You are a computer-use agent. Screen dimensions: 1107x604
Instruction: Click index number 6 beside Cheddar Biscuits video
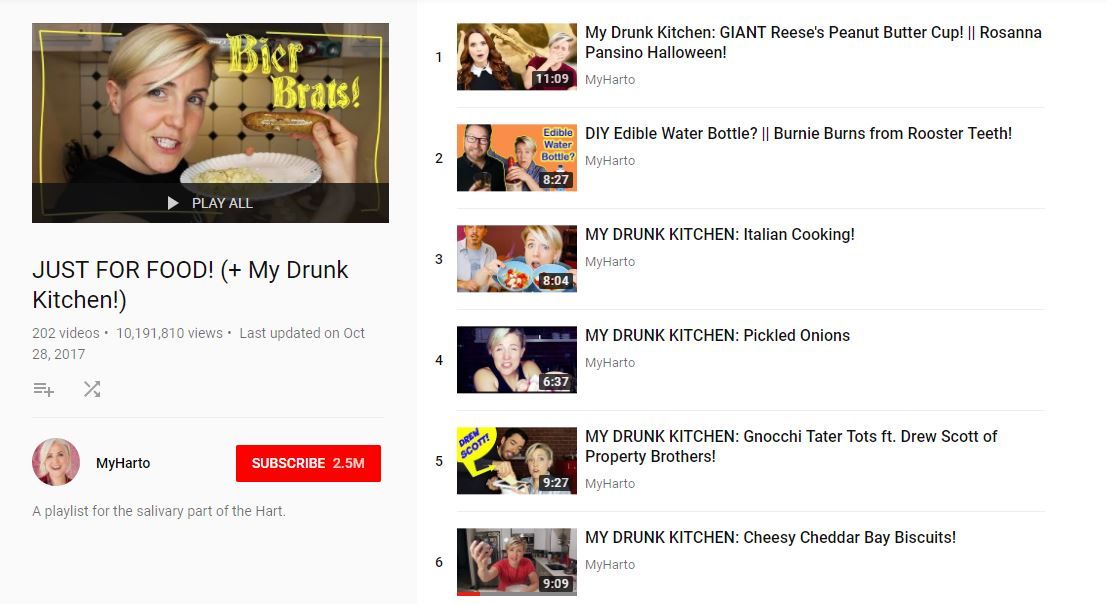pos(438,562)
